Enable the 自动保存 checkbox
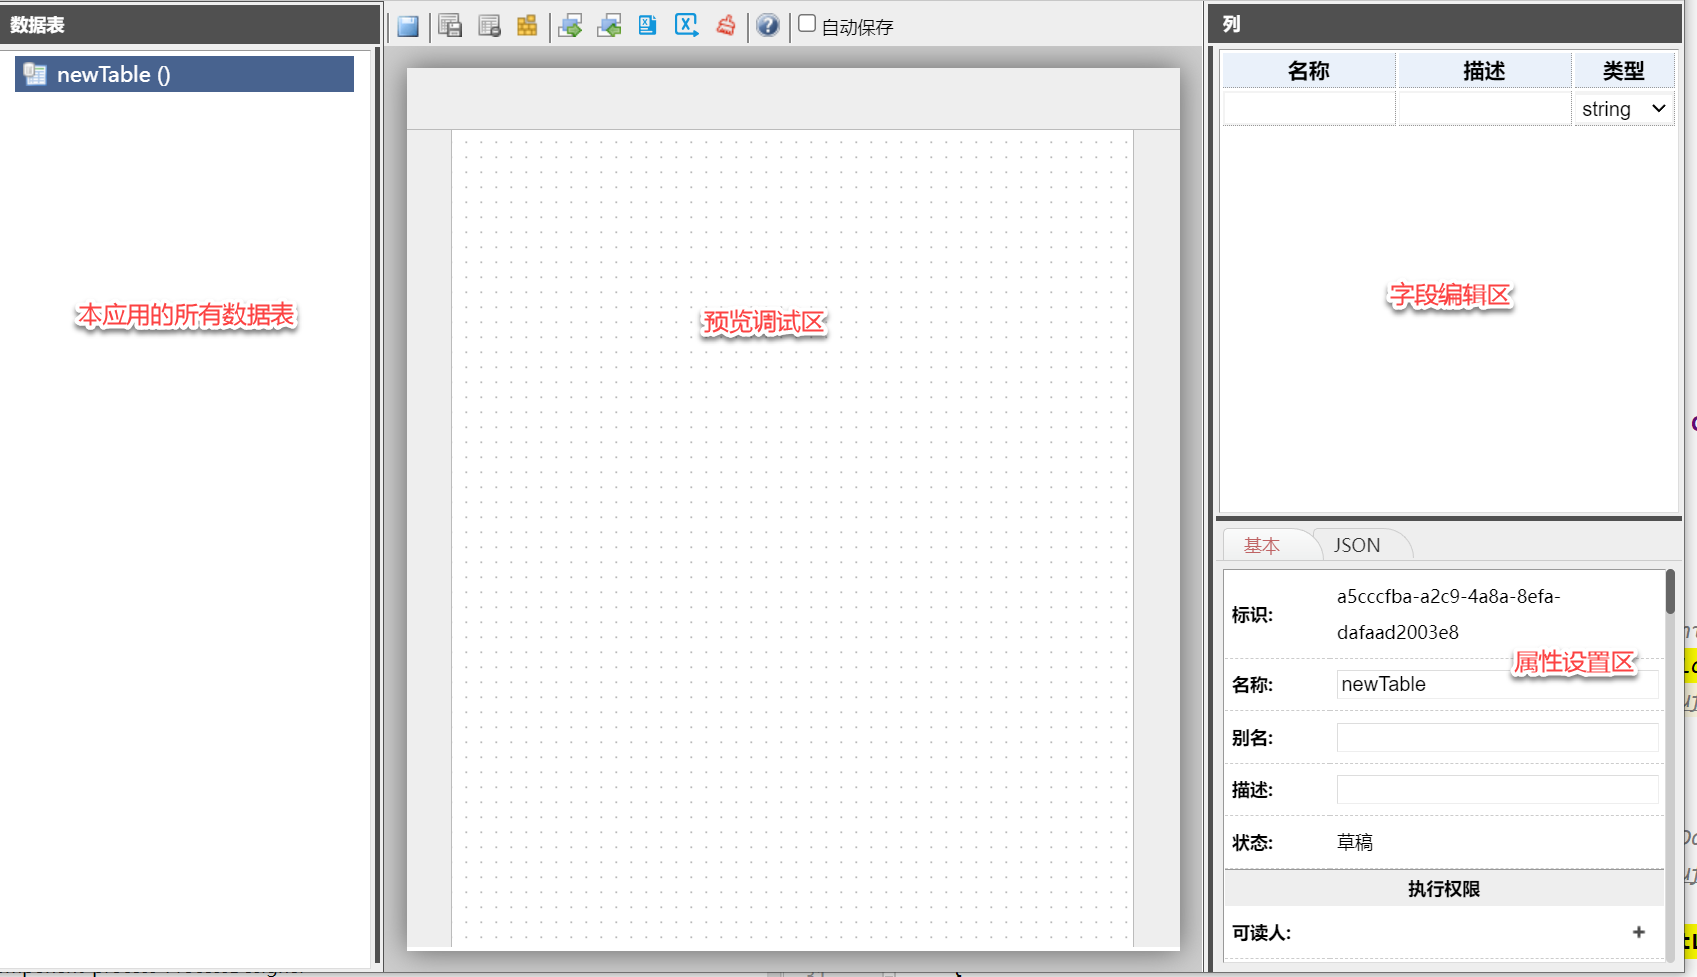The width and height of the screenshot is (1697, 977). pyautogui.click(x=807, y=24)
